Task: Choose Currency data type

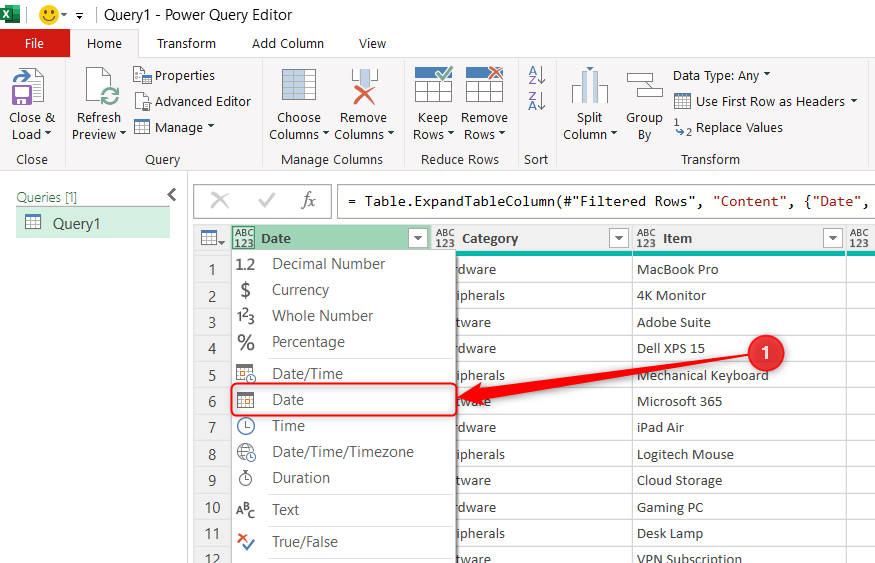Action: [344, 290]
